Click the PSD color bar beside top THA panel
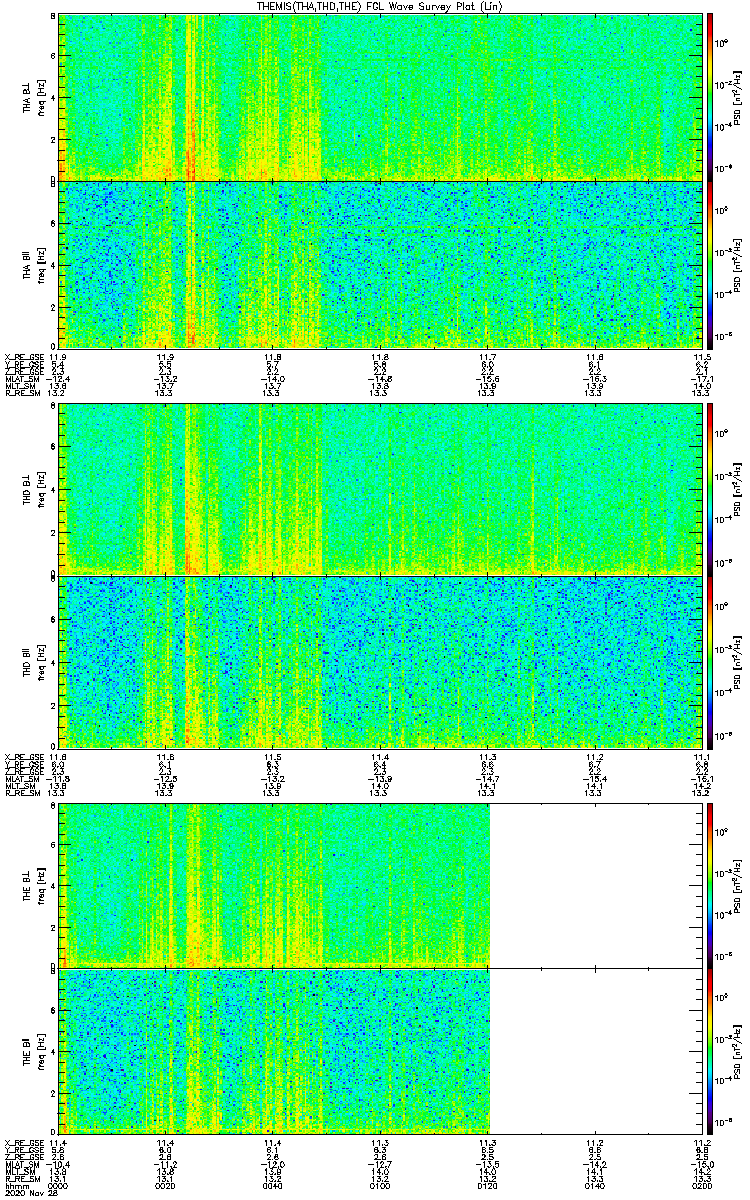Viewport: 750px width, 1200px height. (710, 97)
